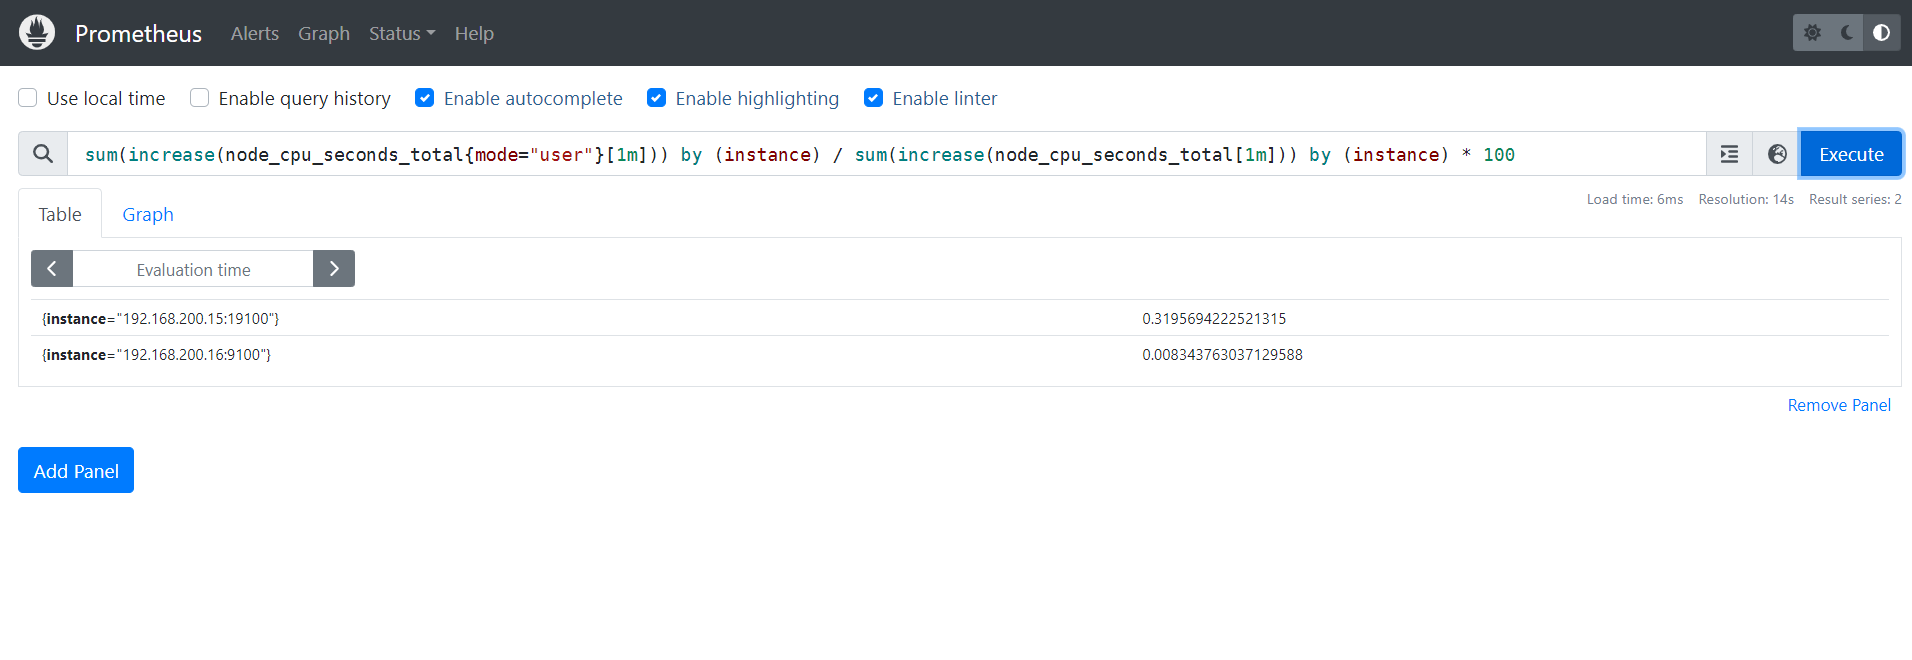Open the Status dropdown menu
1912x660 pixels.
tap(402, 34)
